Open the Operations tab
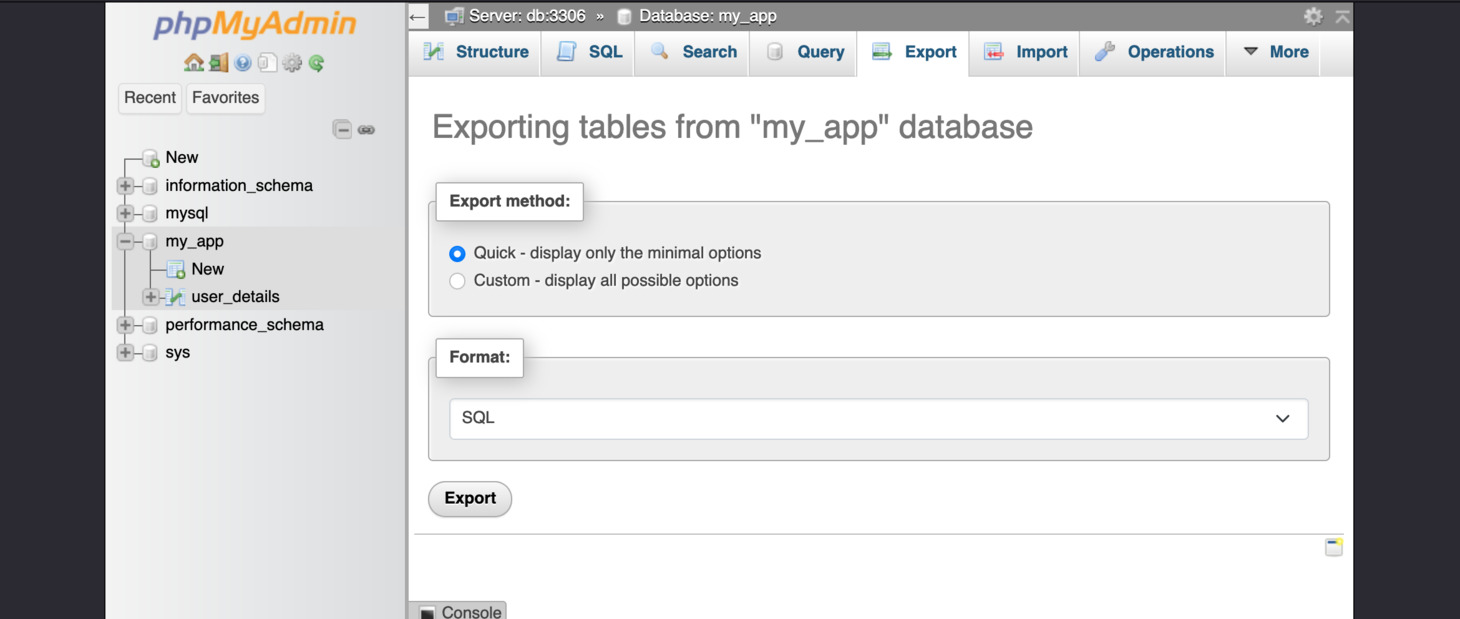 [1154, 52]
